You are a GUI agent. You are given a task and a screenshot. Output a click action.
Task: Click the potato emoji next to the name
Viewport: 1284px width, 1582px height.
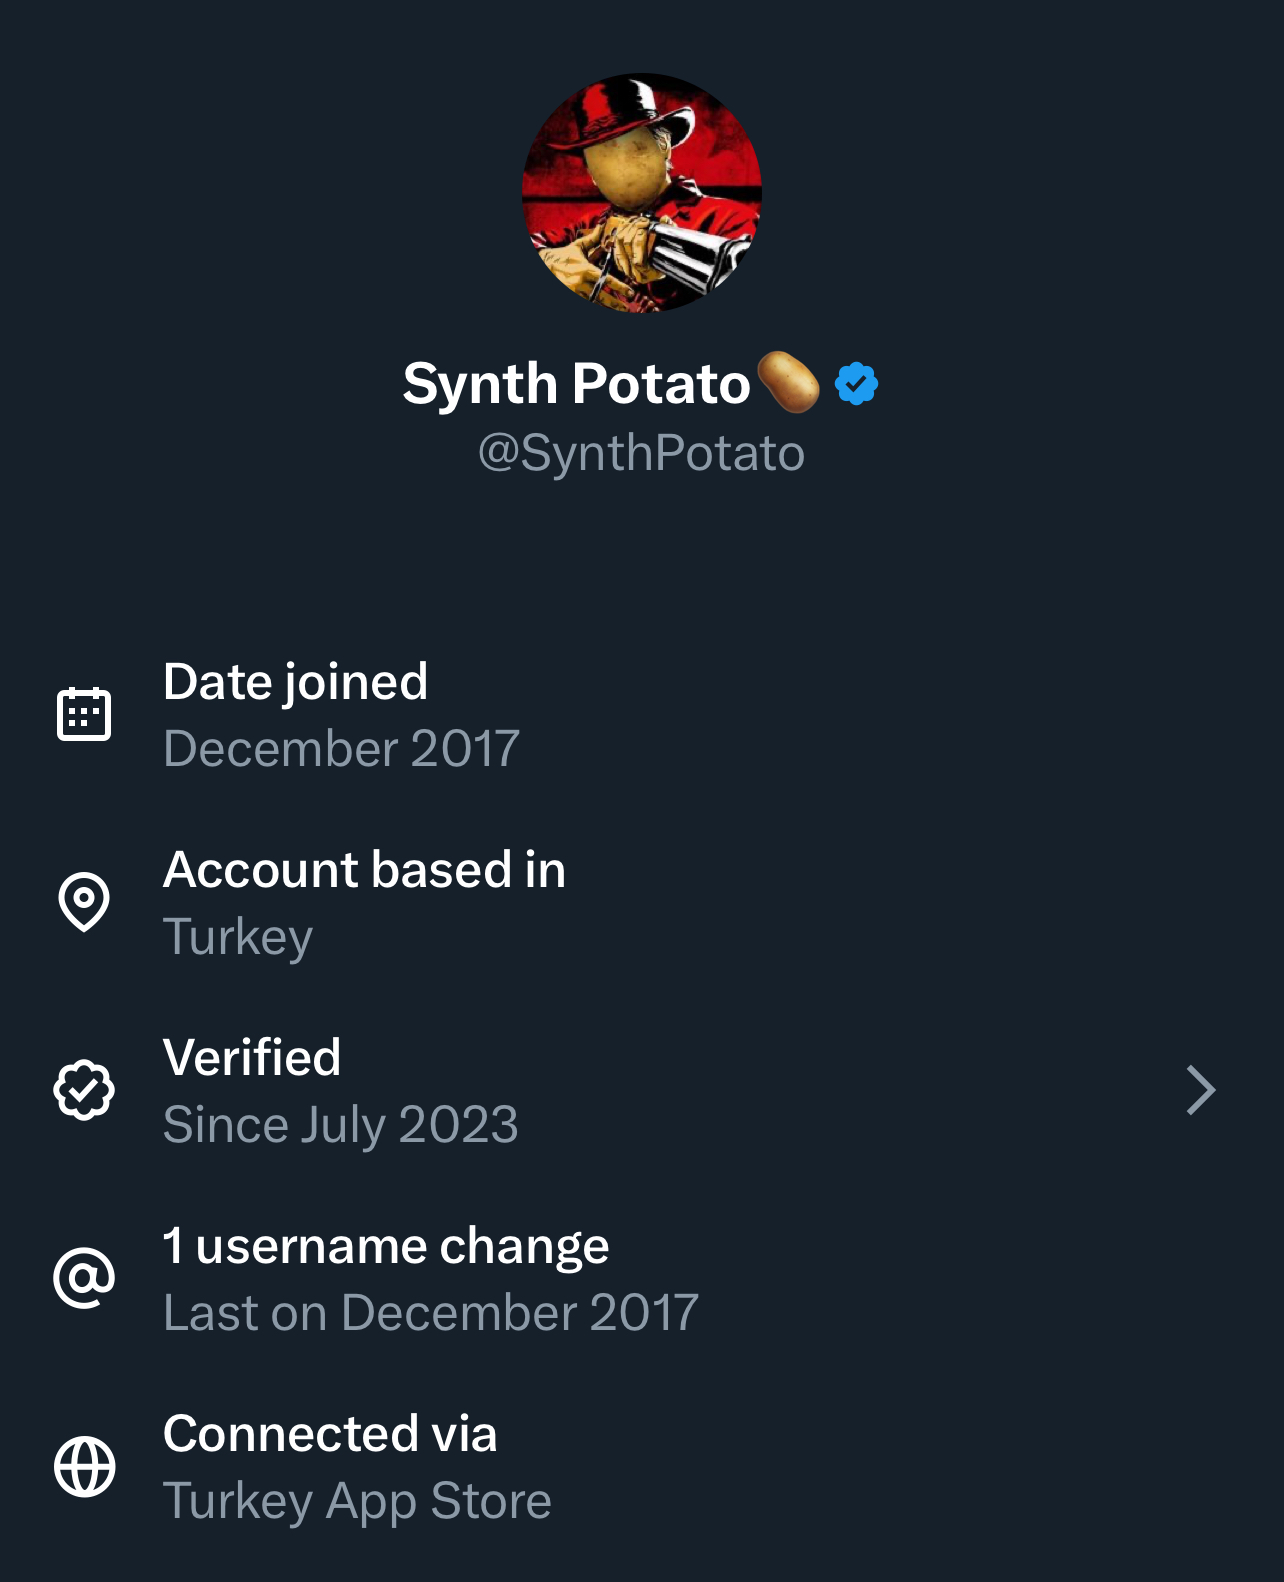[x=788, y=382]
